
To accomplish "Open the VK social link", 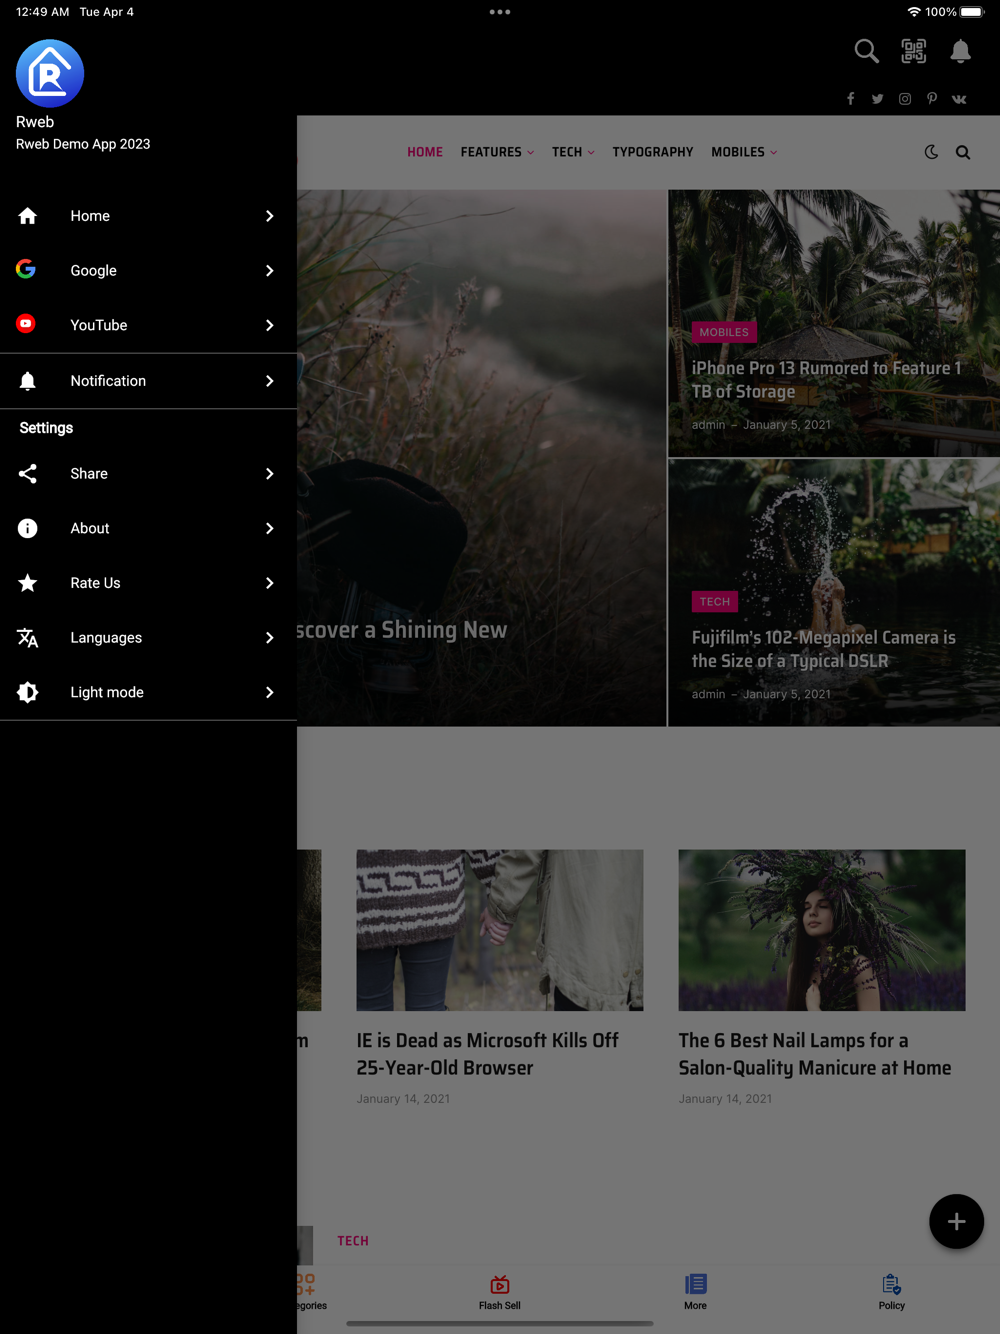I will (x=959, y=99).
